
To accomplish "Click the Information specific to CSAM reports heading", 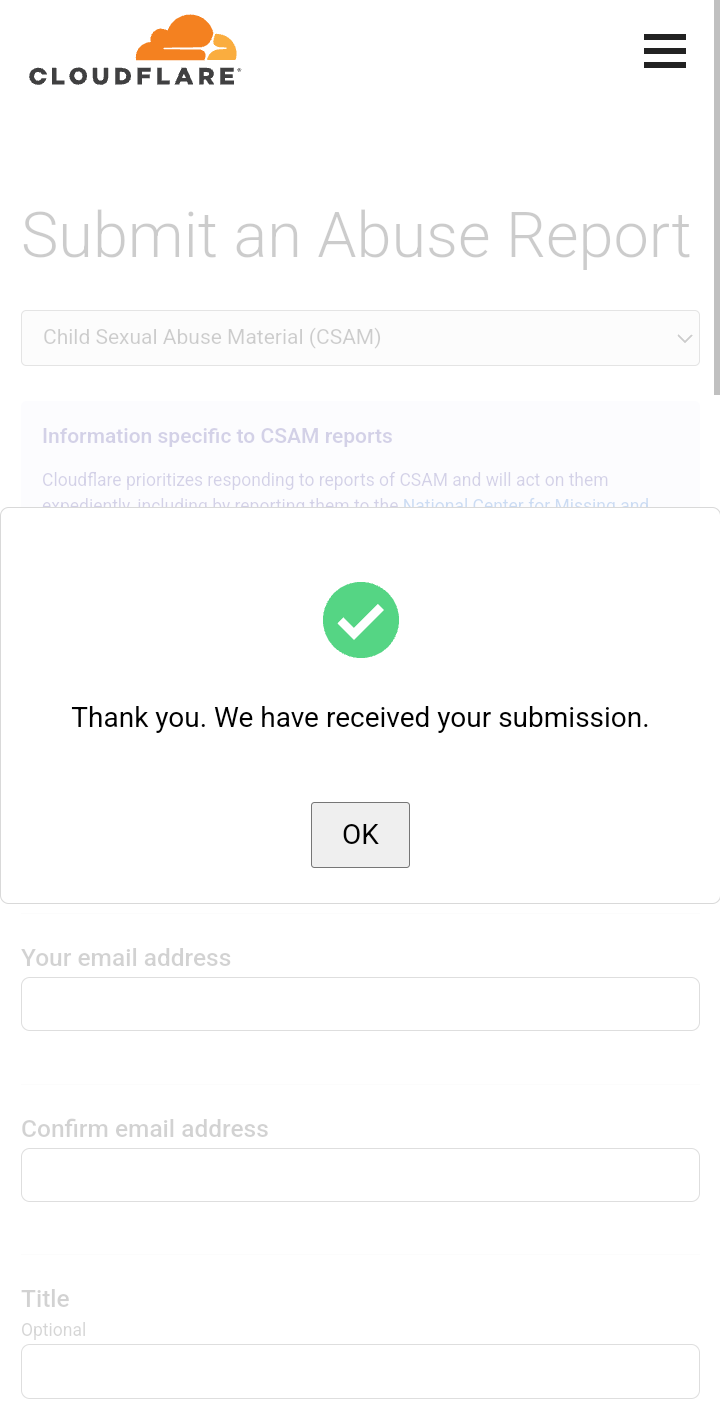I will 217,436.
